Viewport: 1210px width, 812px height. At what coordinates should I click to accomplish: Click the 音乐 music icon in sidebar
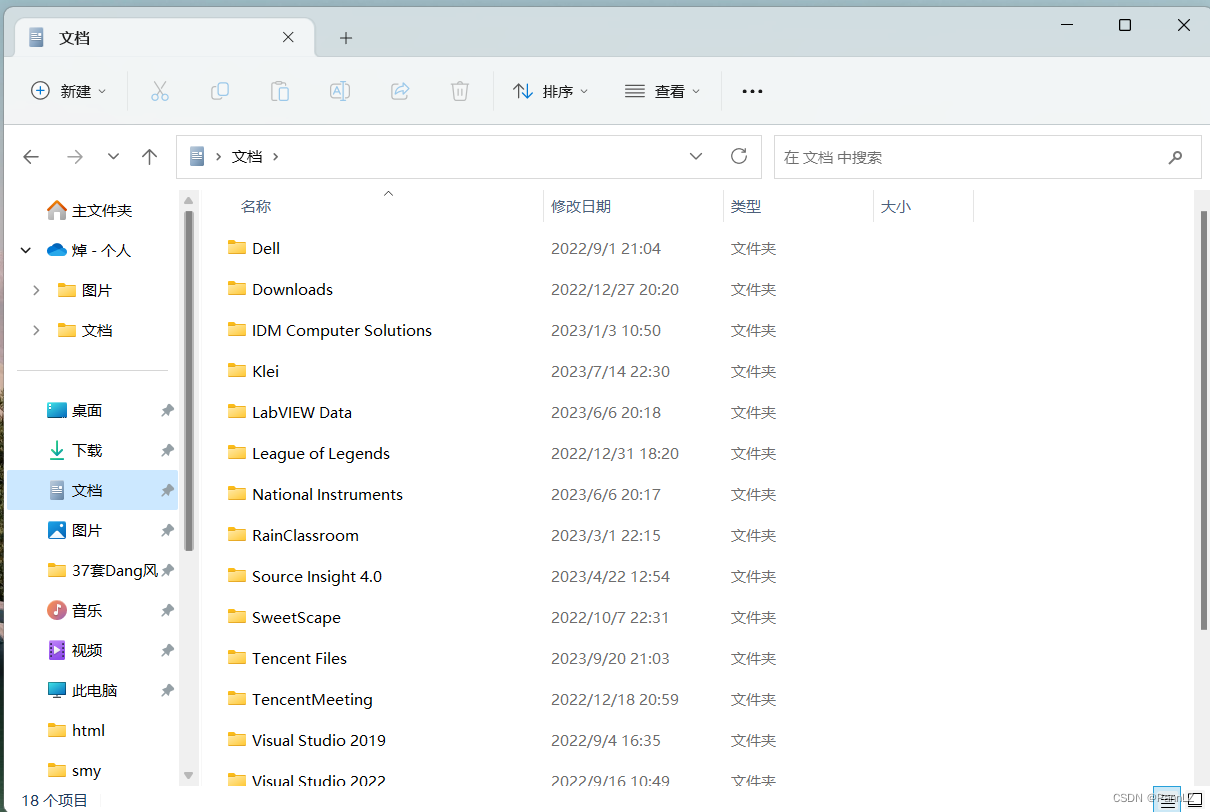point(57,610)
